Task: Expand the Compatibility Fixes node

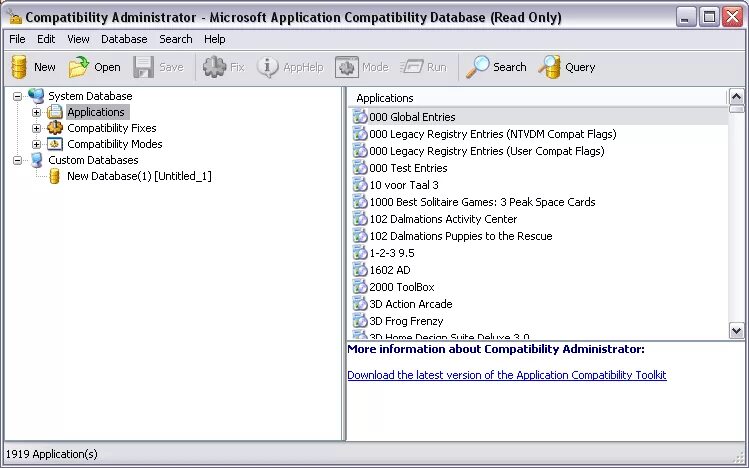Action: tap(36, 128)
